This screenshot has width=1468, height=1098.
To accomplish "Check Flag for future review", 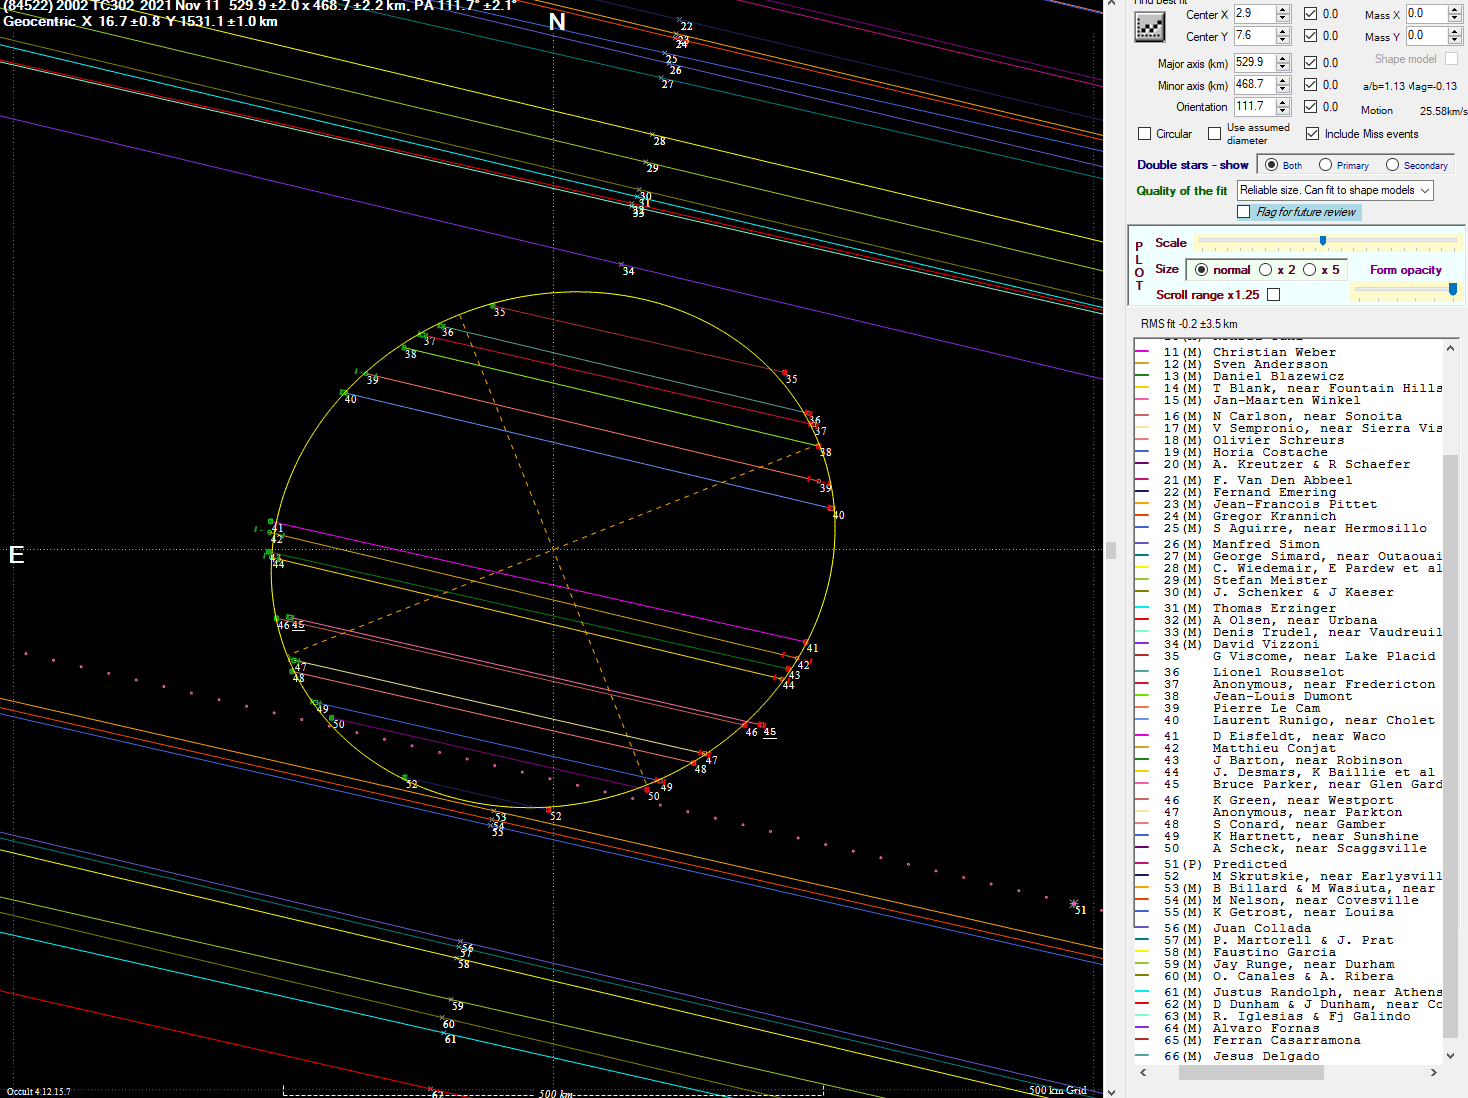I will [1244, 212].
